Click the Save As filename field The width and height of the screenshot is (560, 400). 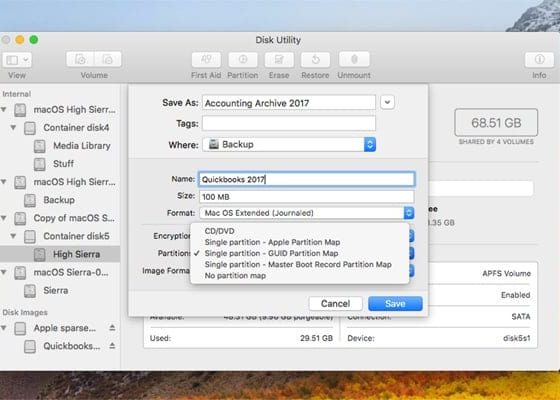coord(289,103)
